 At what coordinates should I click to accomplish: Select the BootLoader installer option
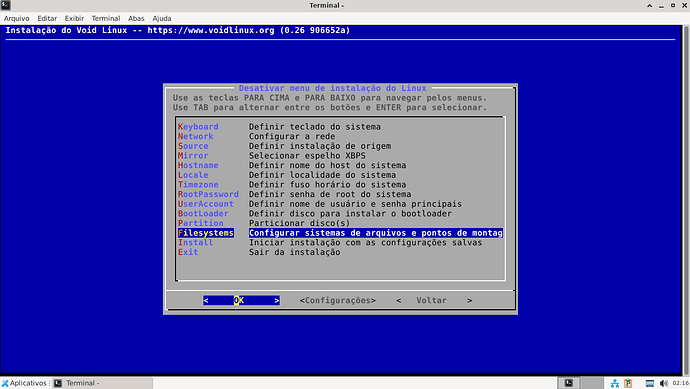(x=203, y=214)
